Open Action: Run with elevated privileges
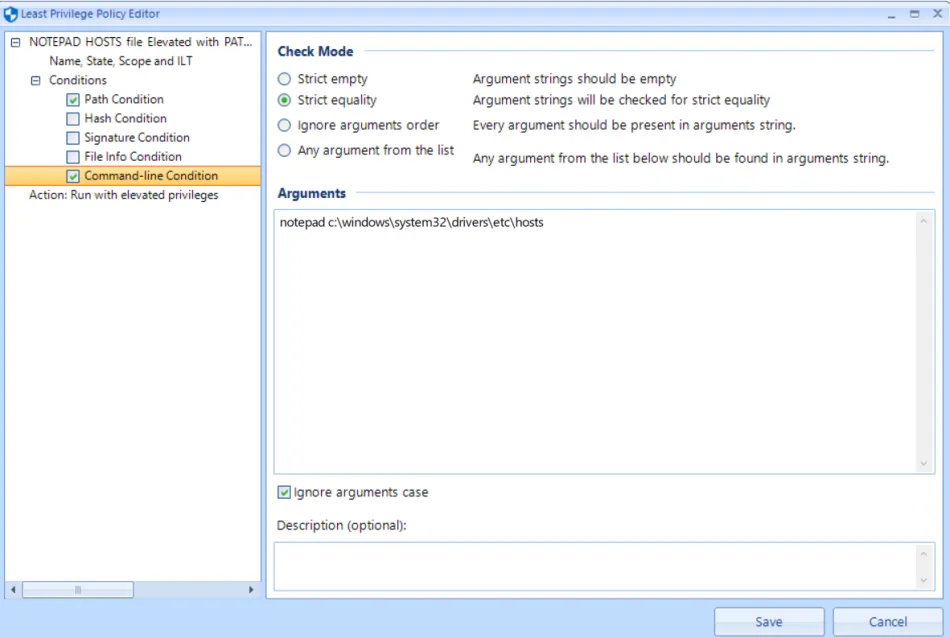Image resolution: width=950 pixels, height=638 pixels. [x=124, y=195]
